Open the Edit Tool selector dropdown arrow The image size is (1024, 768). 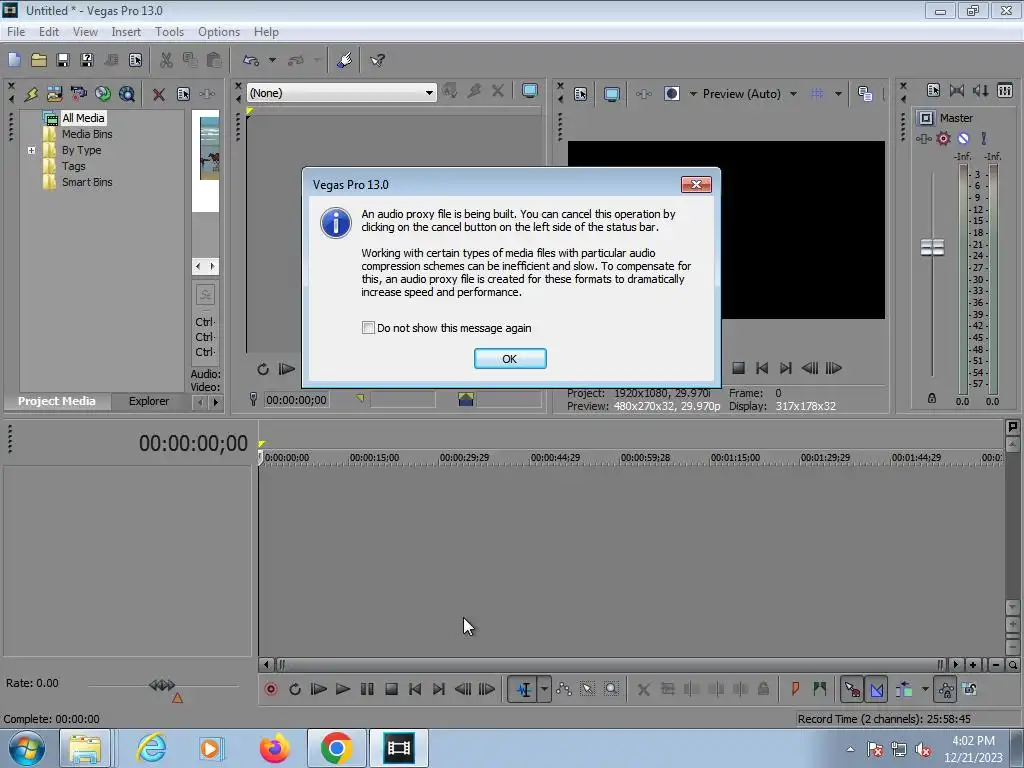coord(544,689)
